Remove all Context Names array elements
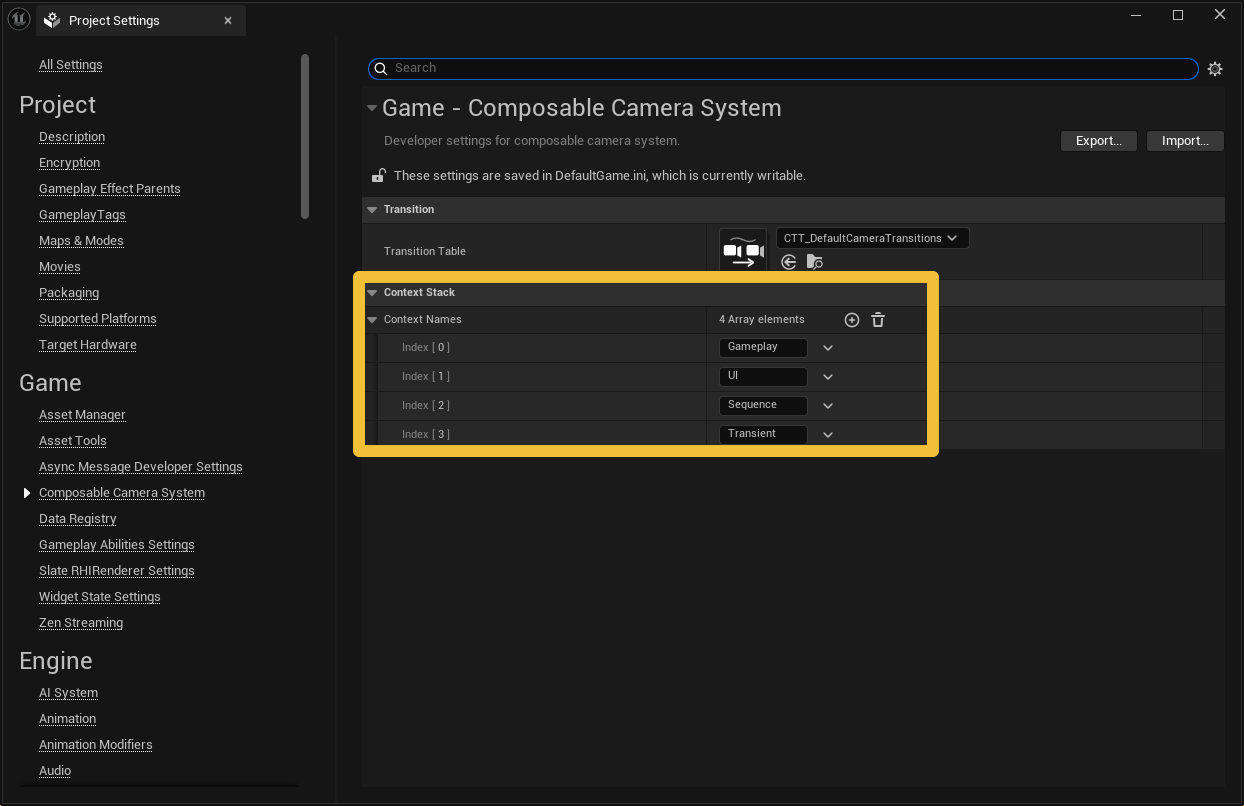The height and width of the screenshot is (806, 1244). 878,320
